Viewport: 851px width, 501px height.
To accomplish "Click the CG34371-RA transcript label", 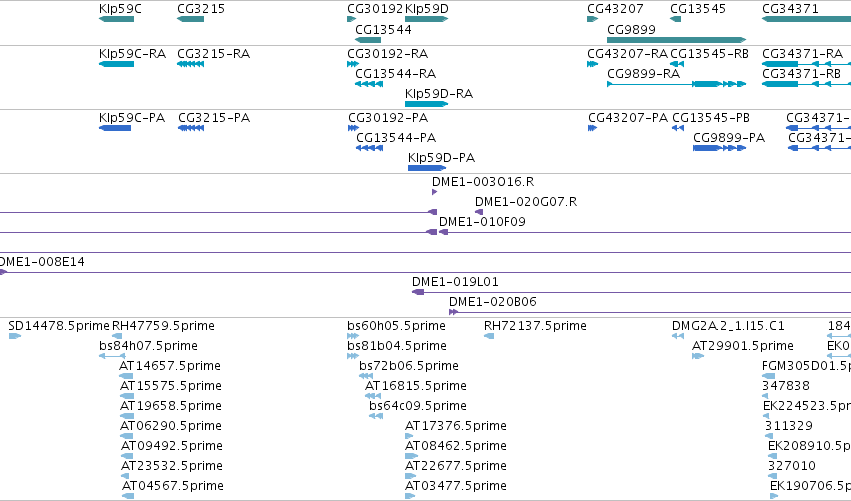I will click(x=802, y=54).
